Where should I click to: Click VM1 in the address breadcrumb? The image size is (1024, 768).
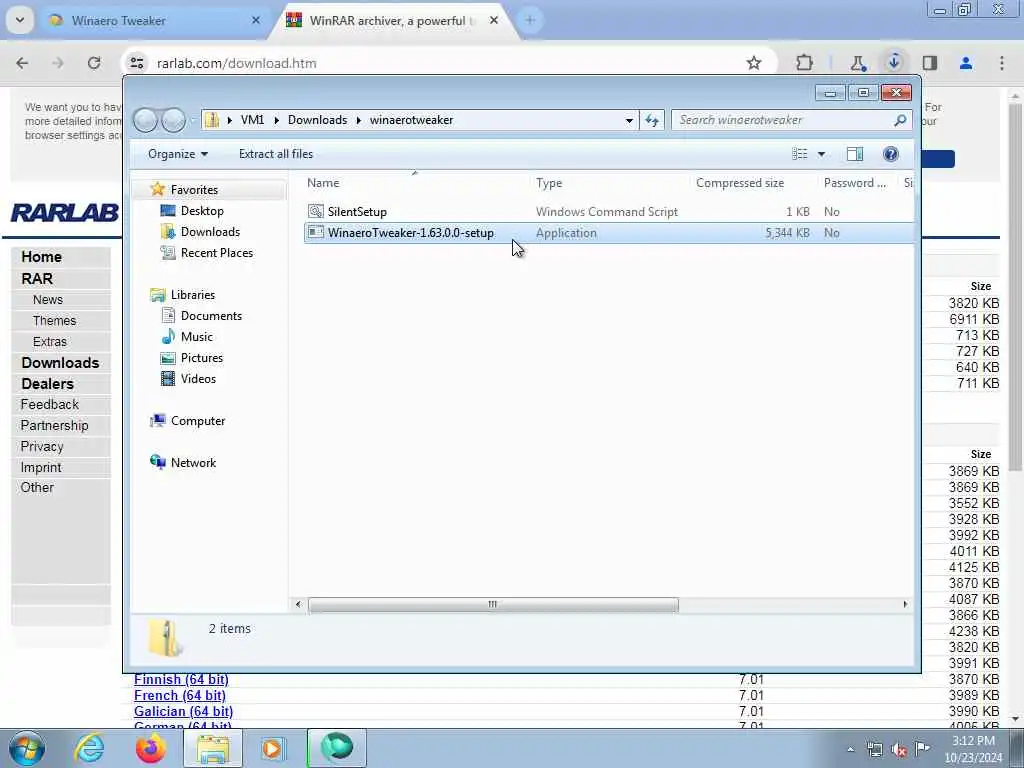click(252, 120)
